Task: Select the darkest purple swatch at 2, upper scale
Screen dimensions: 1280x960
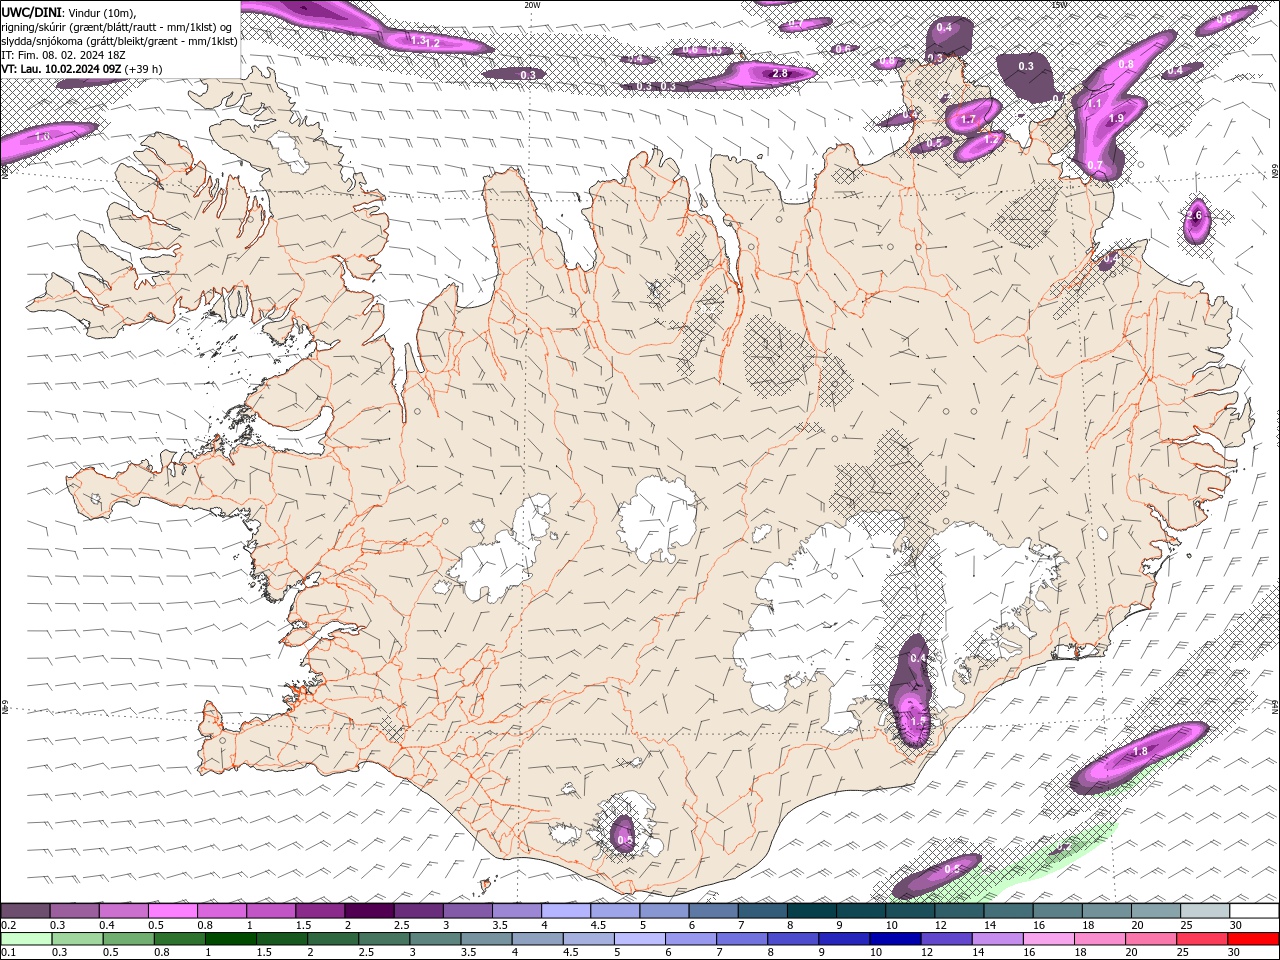Action: click(370, 911)
